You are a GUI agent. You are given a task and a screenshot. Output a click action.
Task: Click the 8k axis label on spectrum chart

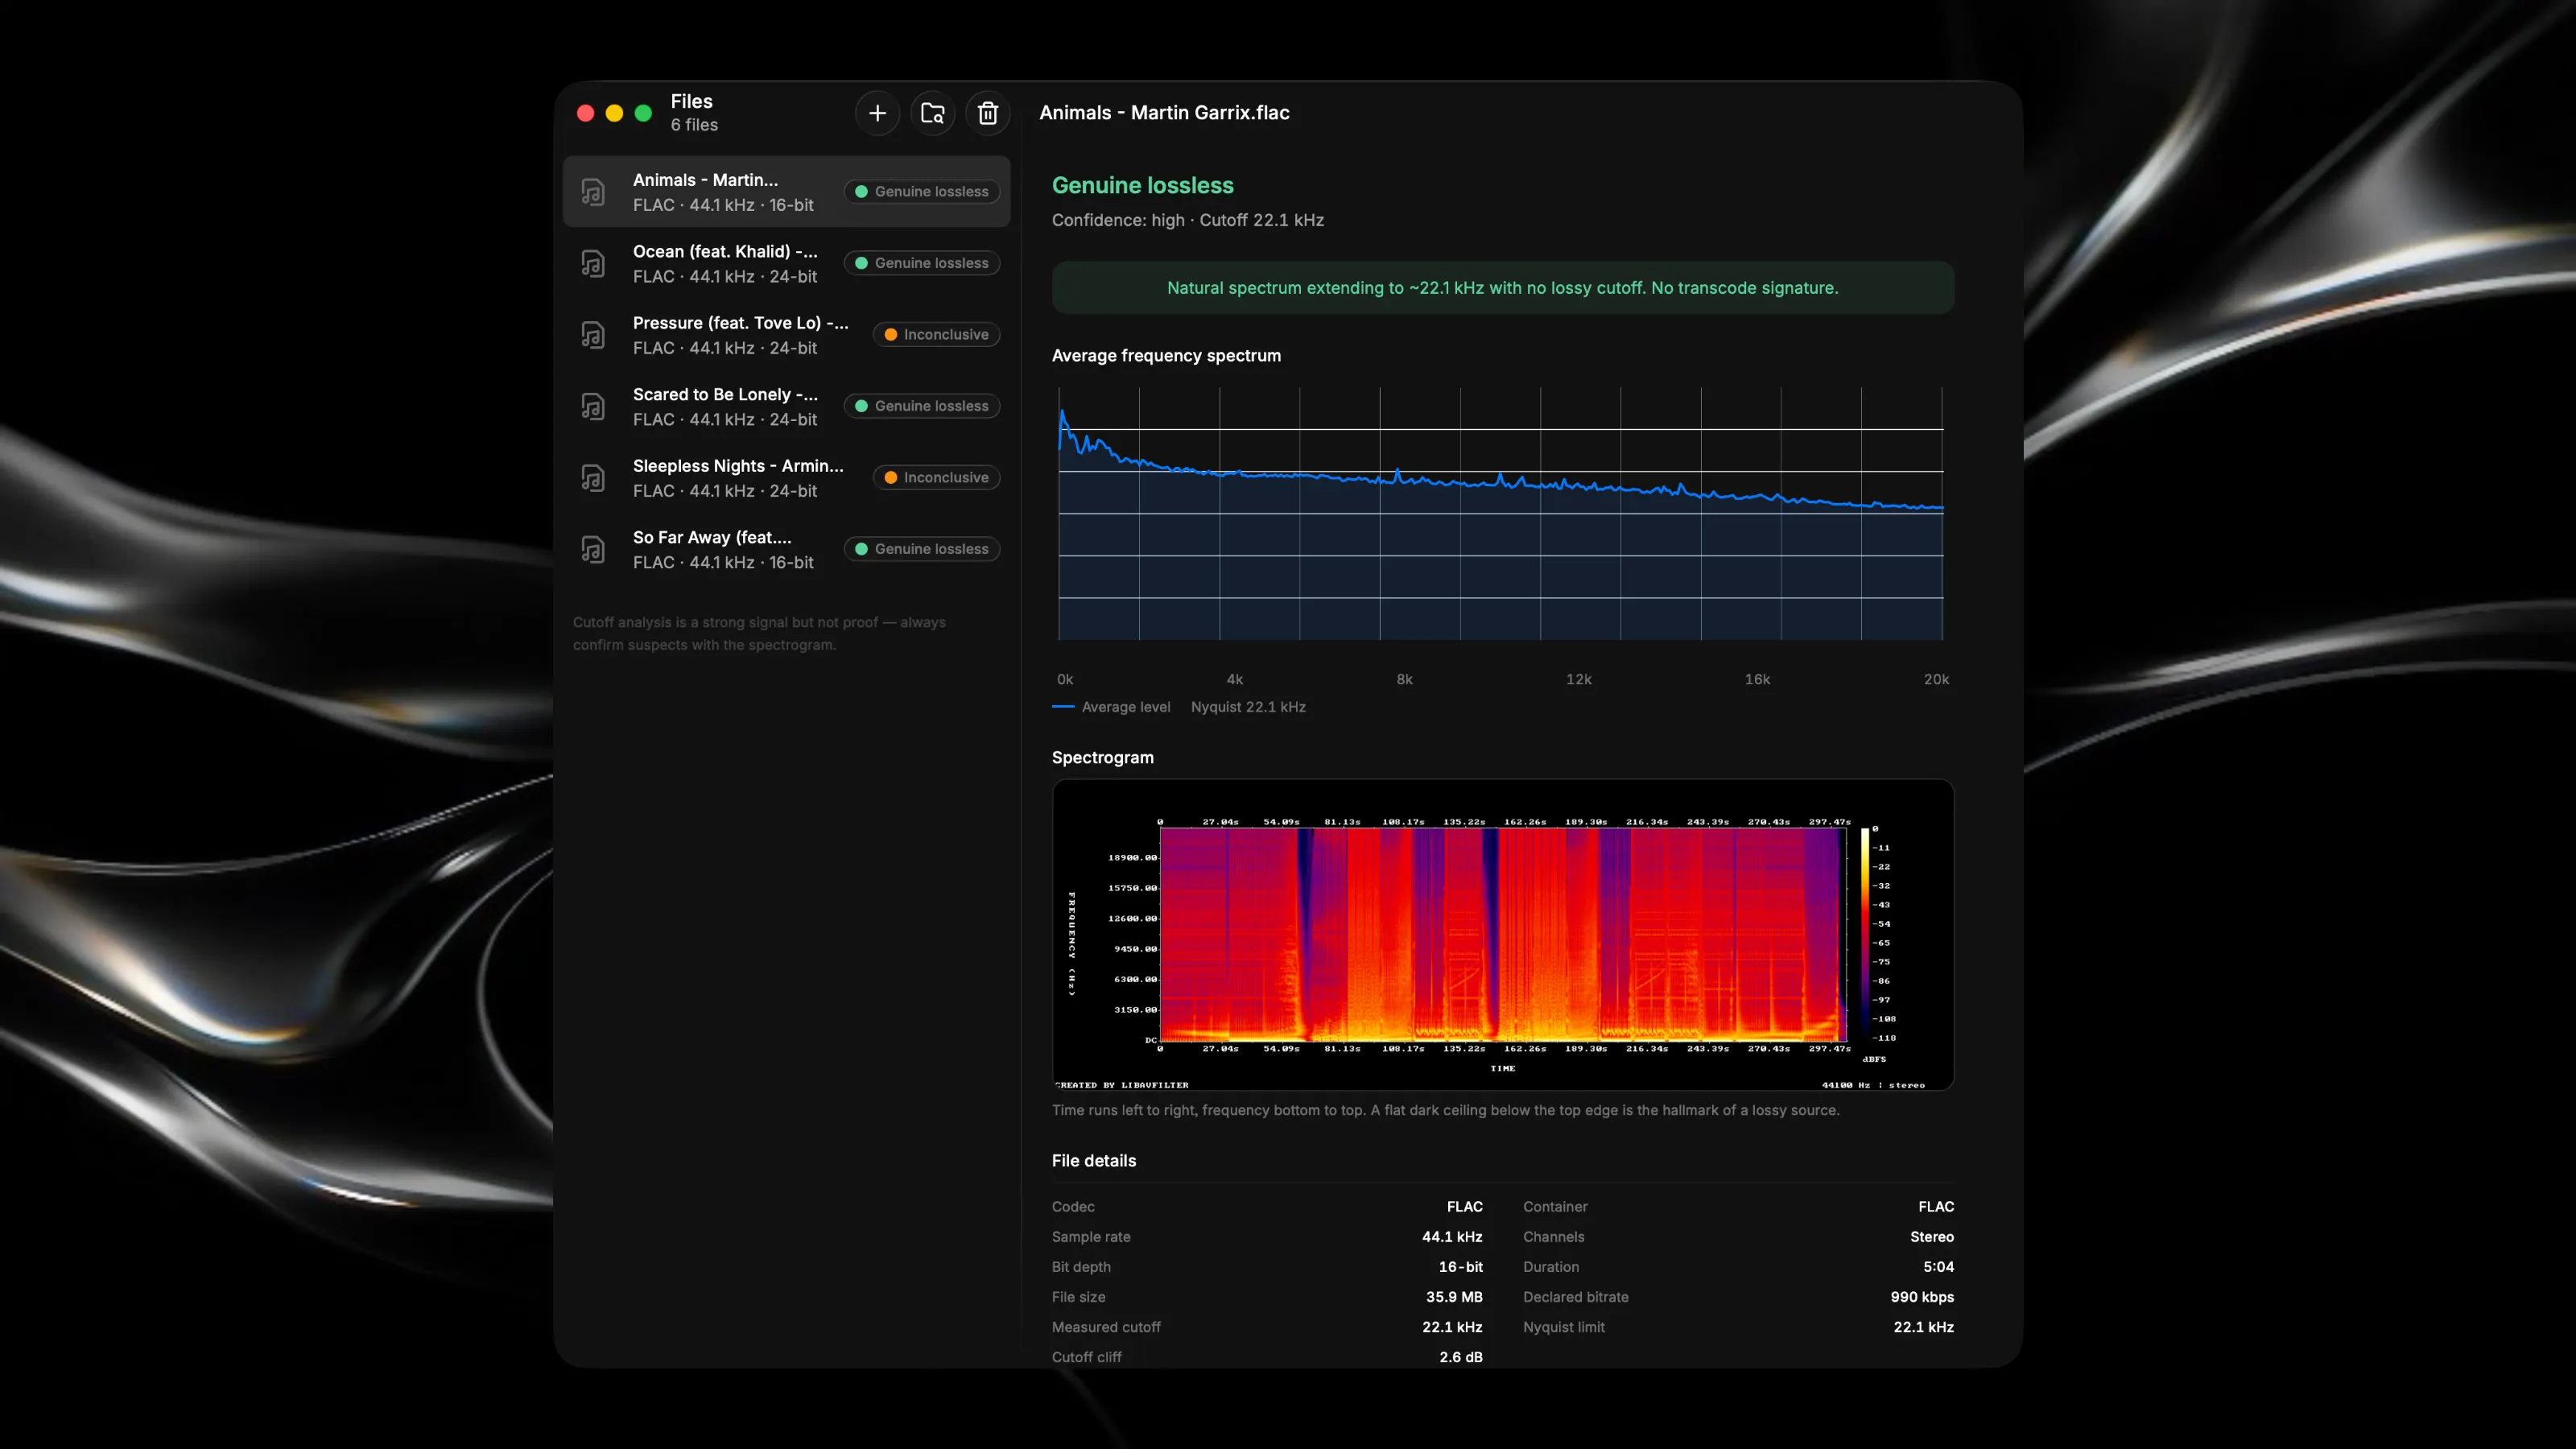[x=1404, y=680]
